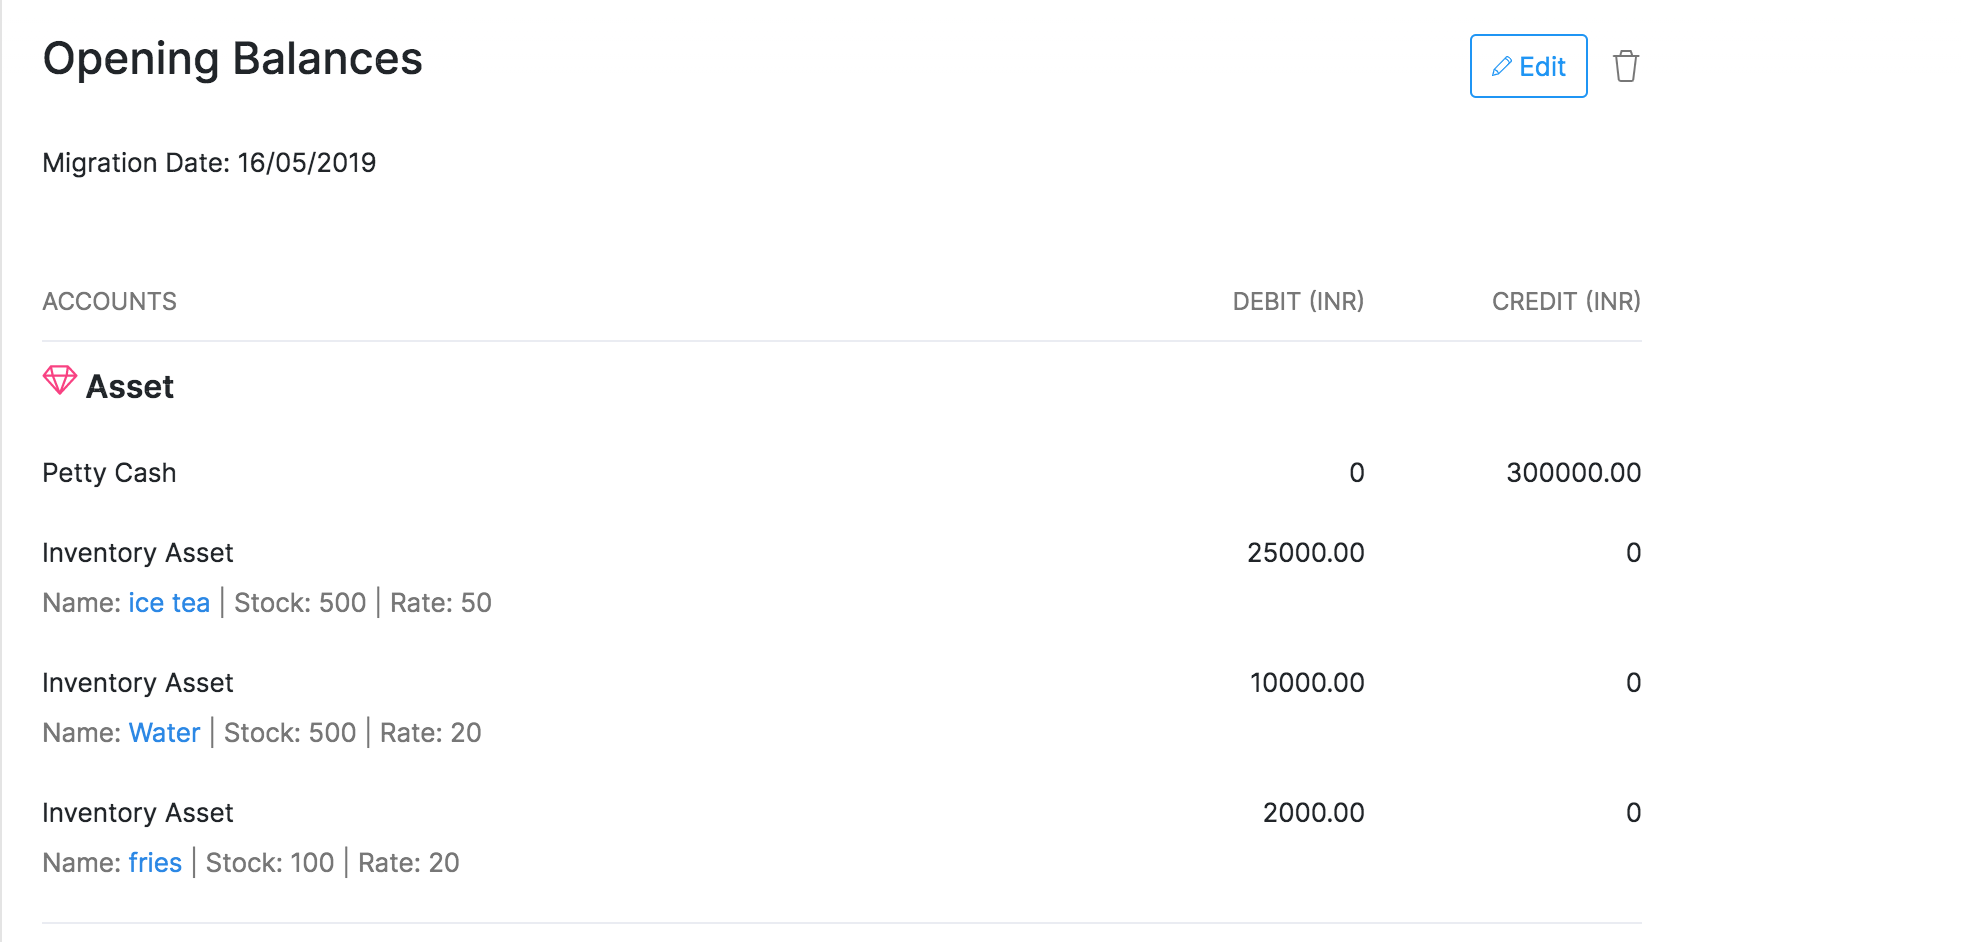Click the DEBIT (INR) column header
The image size is (1962, 942).
pos(1297,302)
